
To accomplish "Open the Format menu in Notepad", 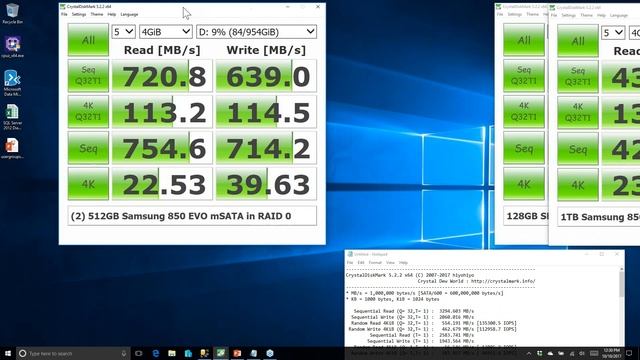I will pyautogui.click(x=375, y=262).
